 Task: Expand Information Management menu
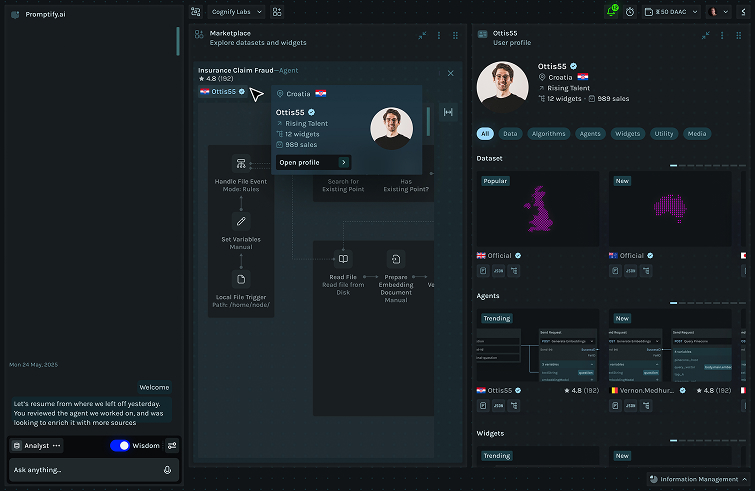[x=698, y=479]
